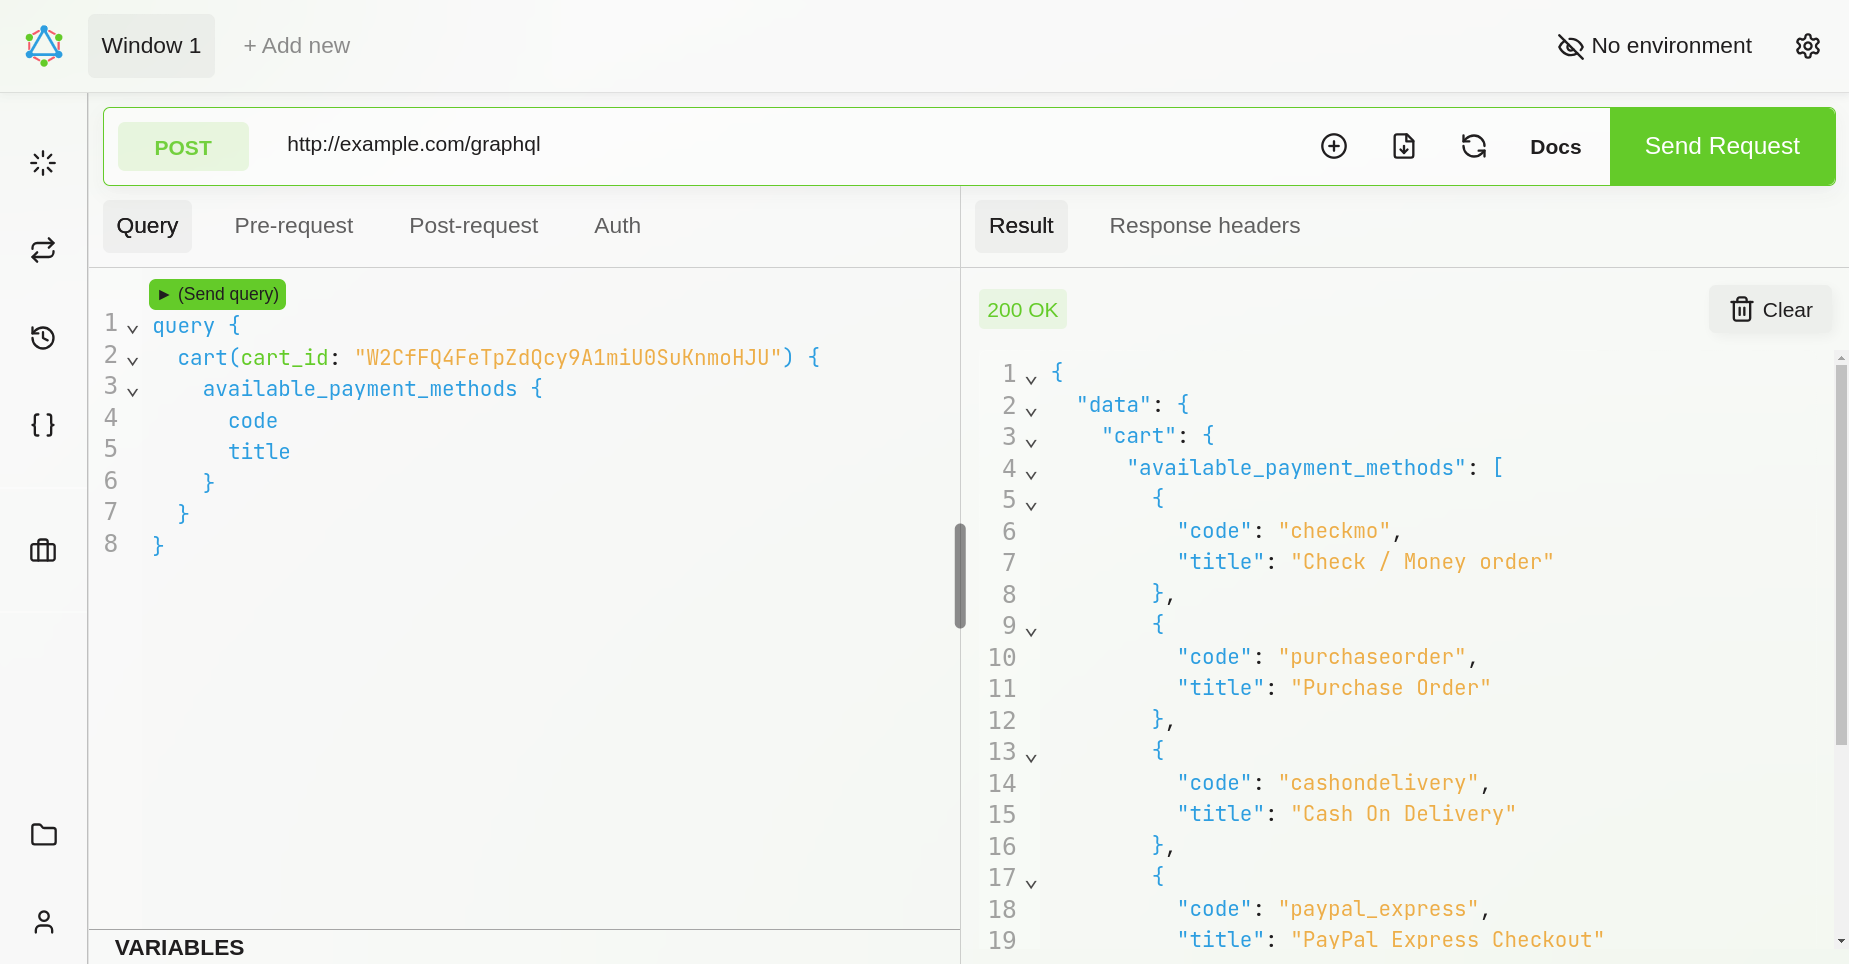Click the Send Request button
This screenshot has width=1849, height=964.
[x=1722, y=146]
